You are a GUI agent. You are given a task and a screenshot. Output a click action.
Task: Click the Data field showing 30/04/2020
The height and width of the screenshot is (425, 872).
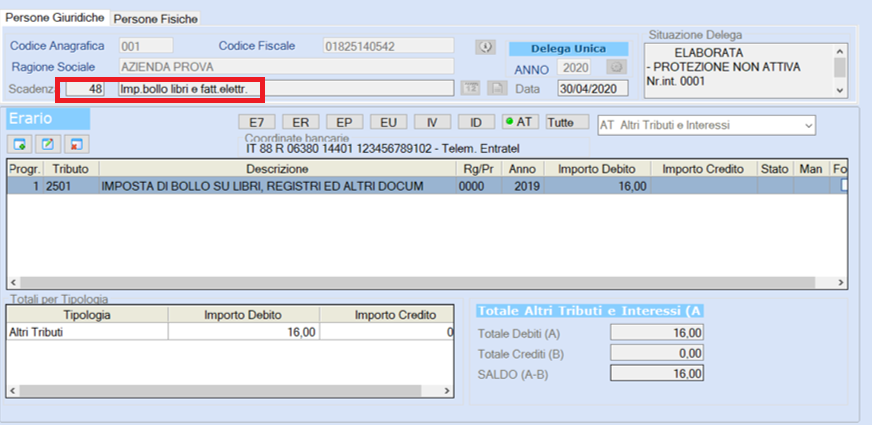pos(592,89)
